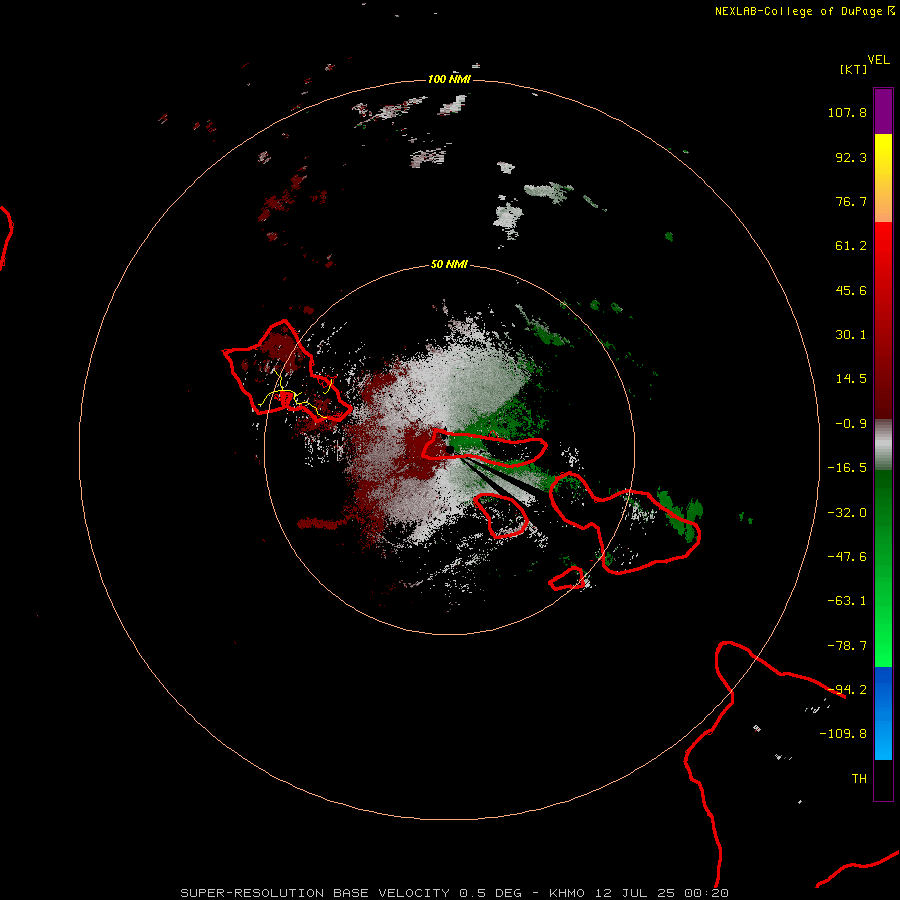The height and width of the screenshot is (900, 900).
Task: Click the 100 NMI range ring label
Action: pyautogui.click(x=449, y=79)
